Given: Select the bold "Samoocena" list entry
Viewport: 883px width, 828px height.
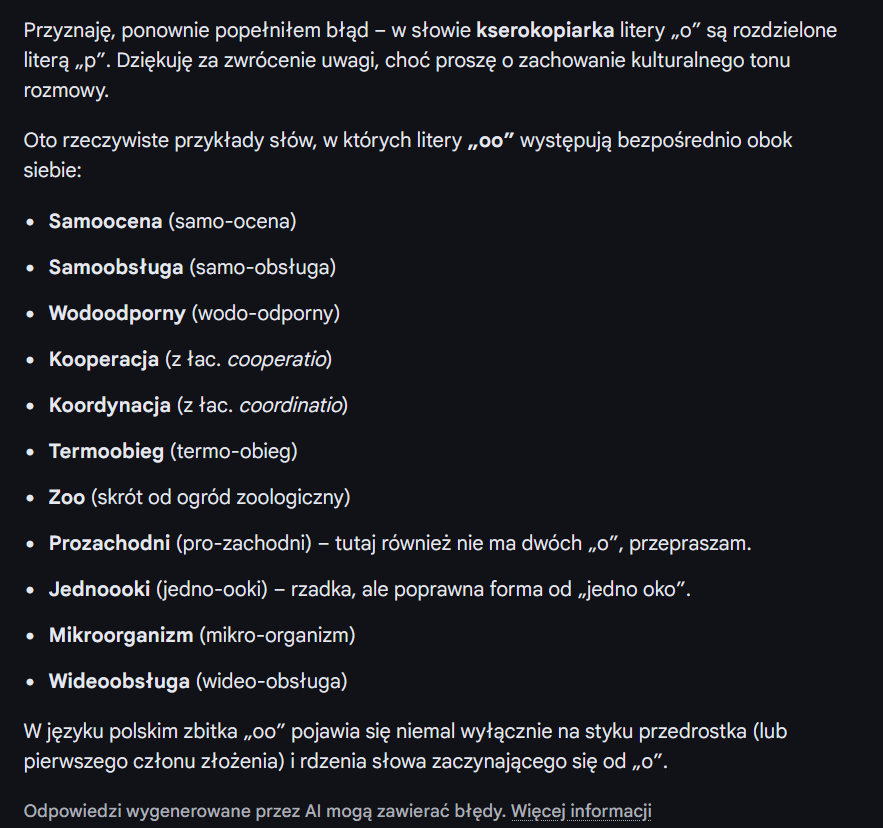Looking at the screenshot, I should [x=105, y=221].
